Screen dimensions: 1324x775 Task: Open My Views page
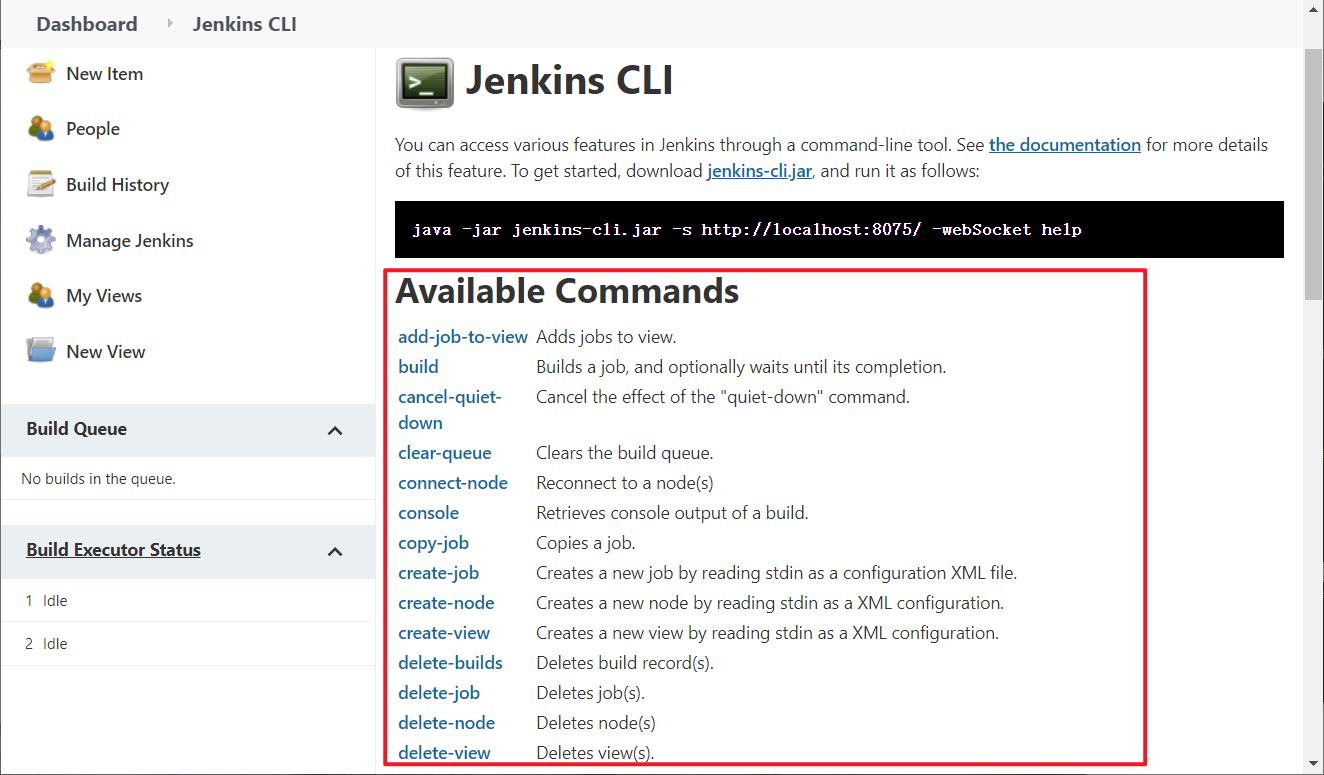coord(104,296)
